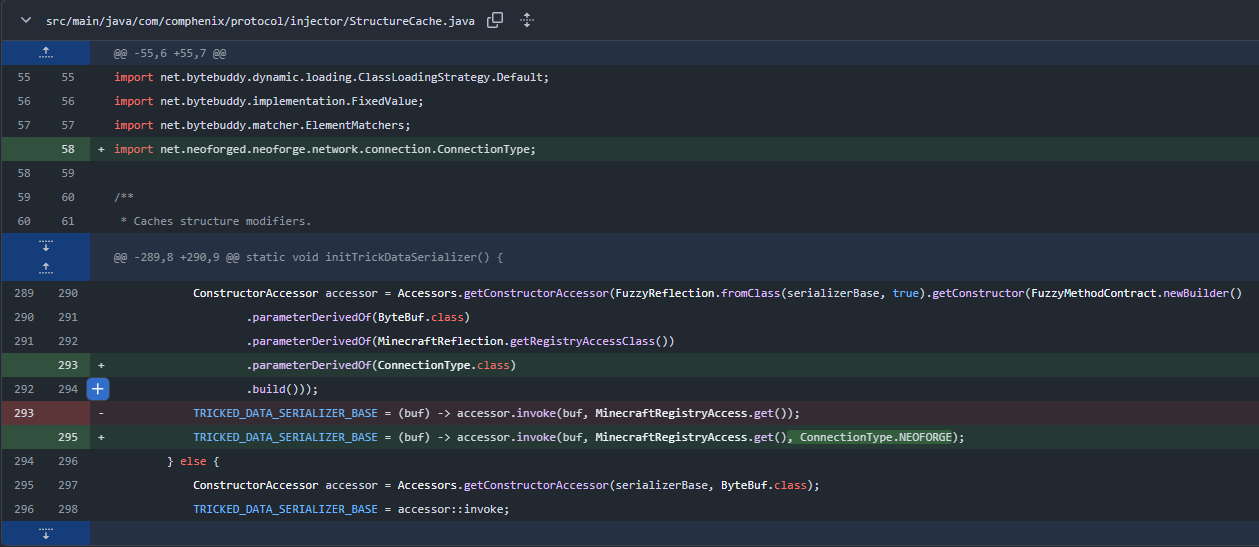Click the getRegistryAccessClass() parameter line
Screen dimensions: 1259x547
coord(461,341)
